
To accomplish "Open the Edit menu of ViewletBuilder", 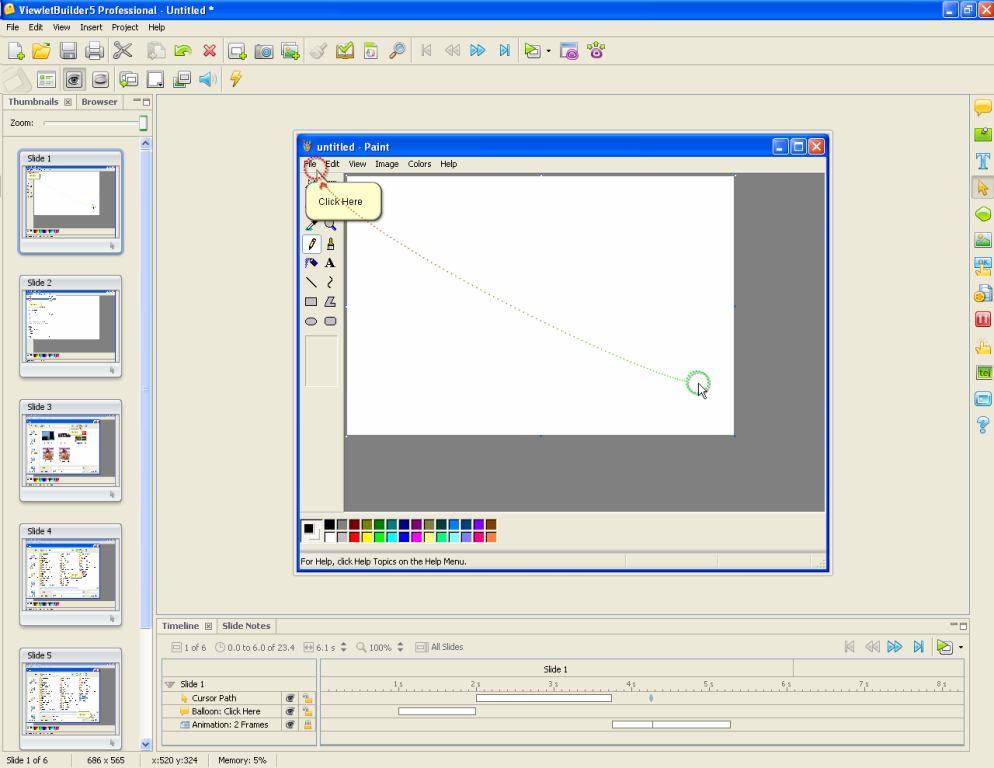I will (36, 27).
